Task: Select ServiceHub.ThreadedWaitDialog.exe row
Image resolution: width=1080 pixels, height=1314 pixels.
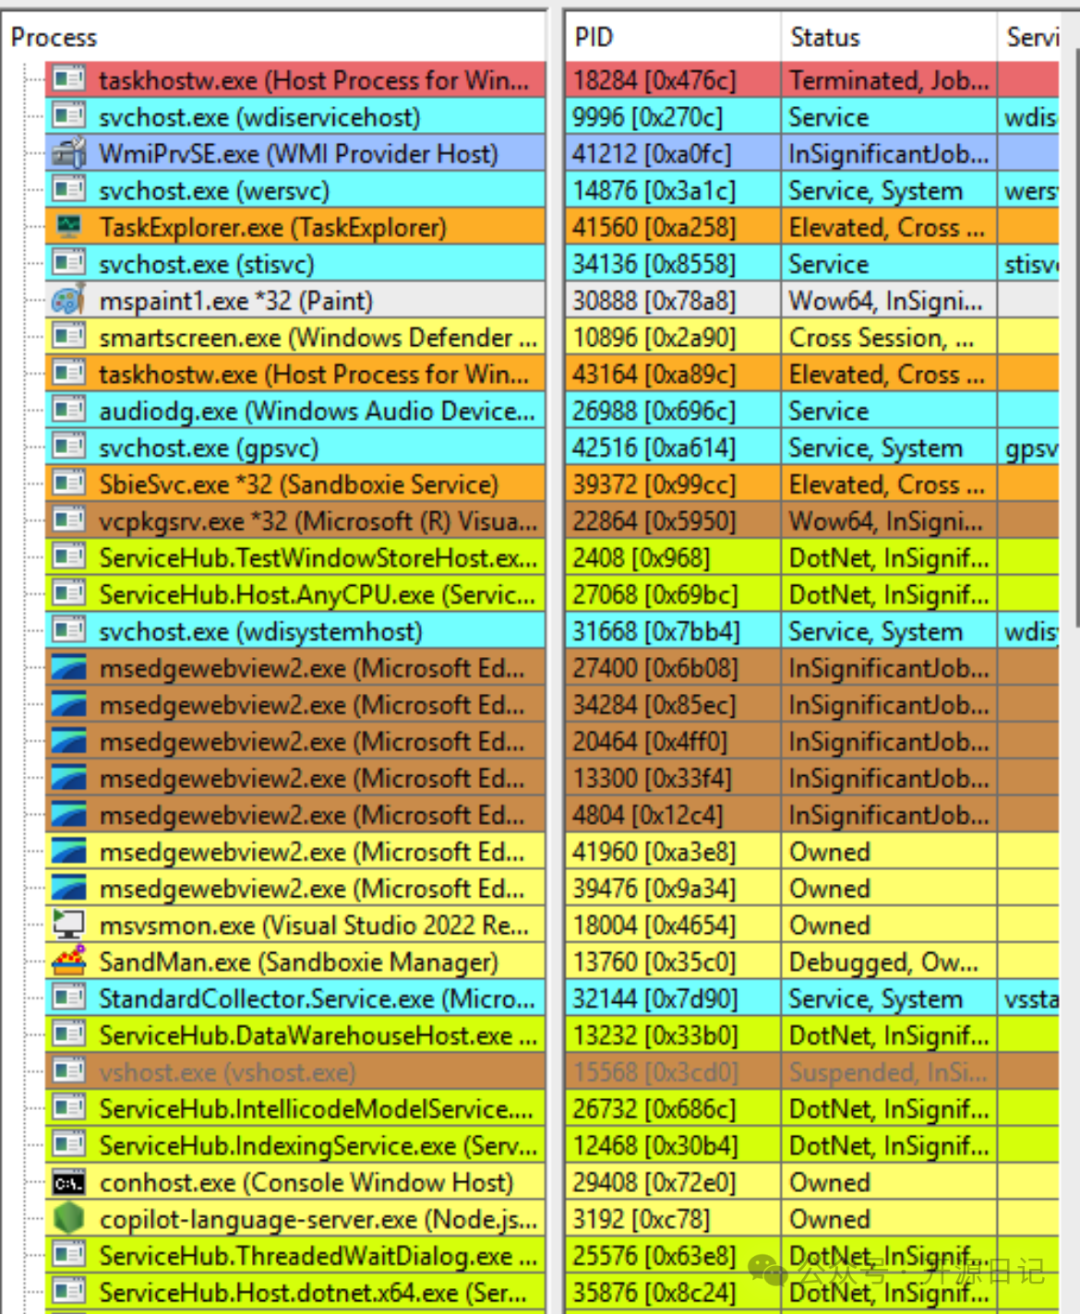Action: click(x=296, y=1255)
